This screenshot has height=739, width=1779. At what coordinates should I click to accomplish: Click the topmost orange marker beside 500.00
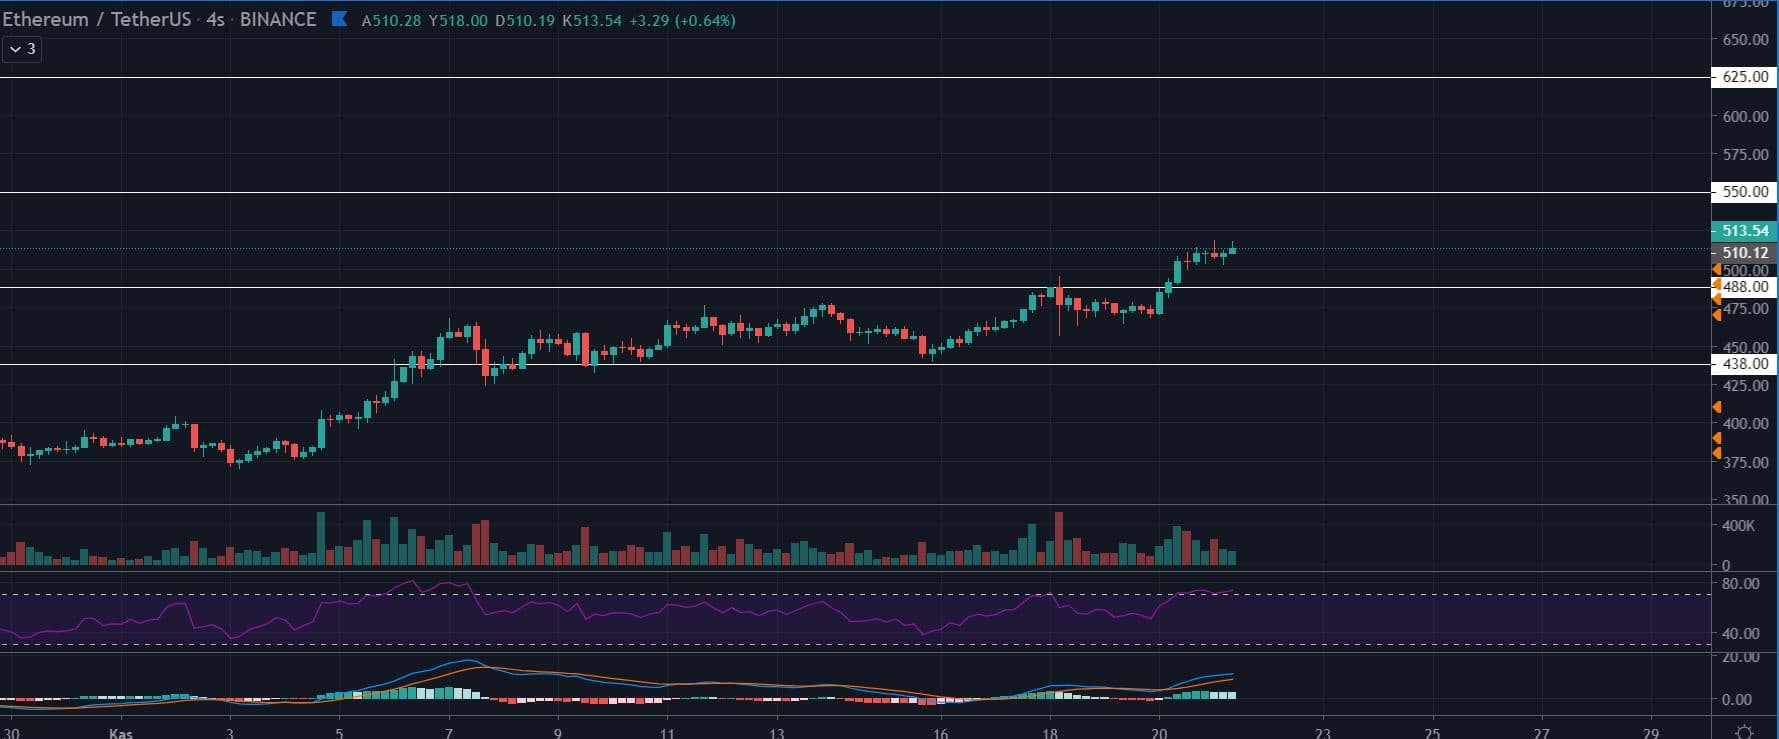tap(1716, 270)
